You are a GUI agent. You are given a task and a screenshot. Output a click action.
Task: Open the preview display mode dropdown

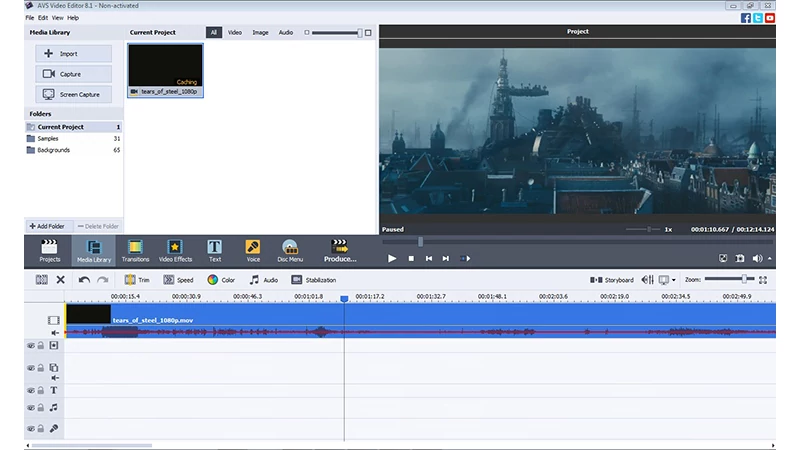[x=673, y=280]
